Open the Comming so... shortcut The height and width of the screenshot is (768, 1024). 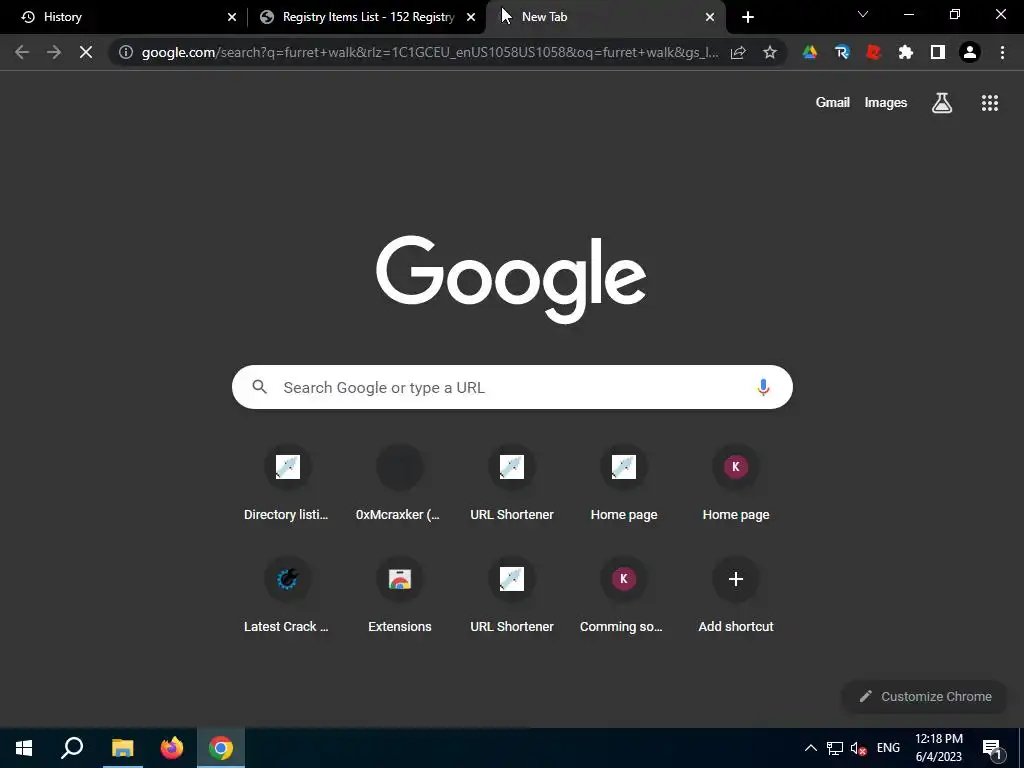[624, 596]
